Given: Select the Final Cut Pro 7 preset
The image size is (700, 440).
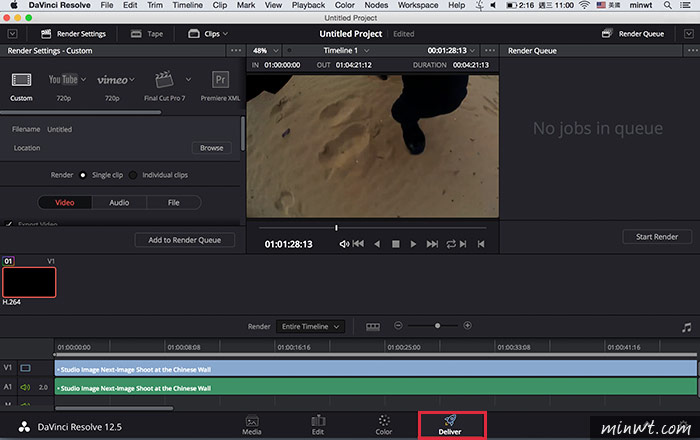Looking at the screenshot, I should point(164,80).
